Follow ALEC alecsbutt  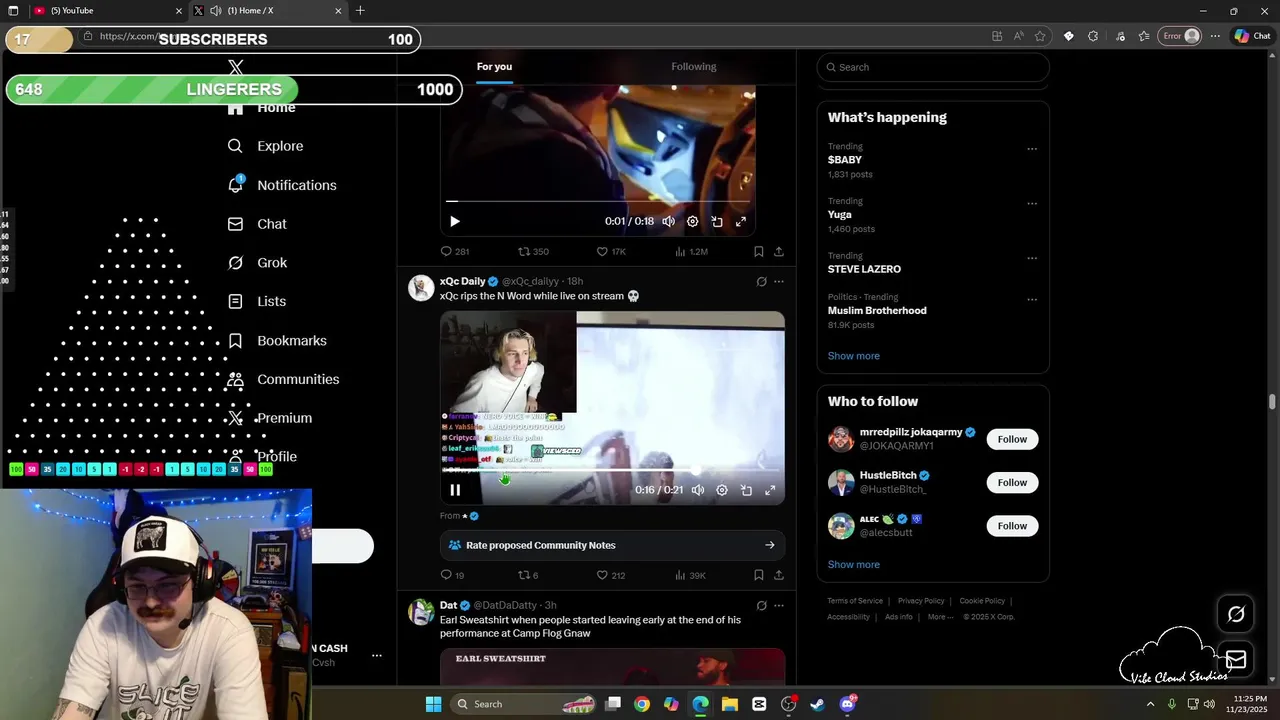1012,526
